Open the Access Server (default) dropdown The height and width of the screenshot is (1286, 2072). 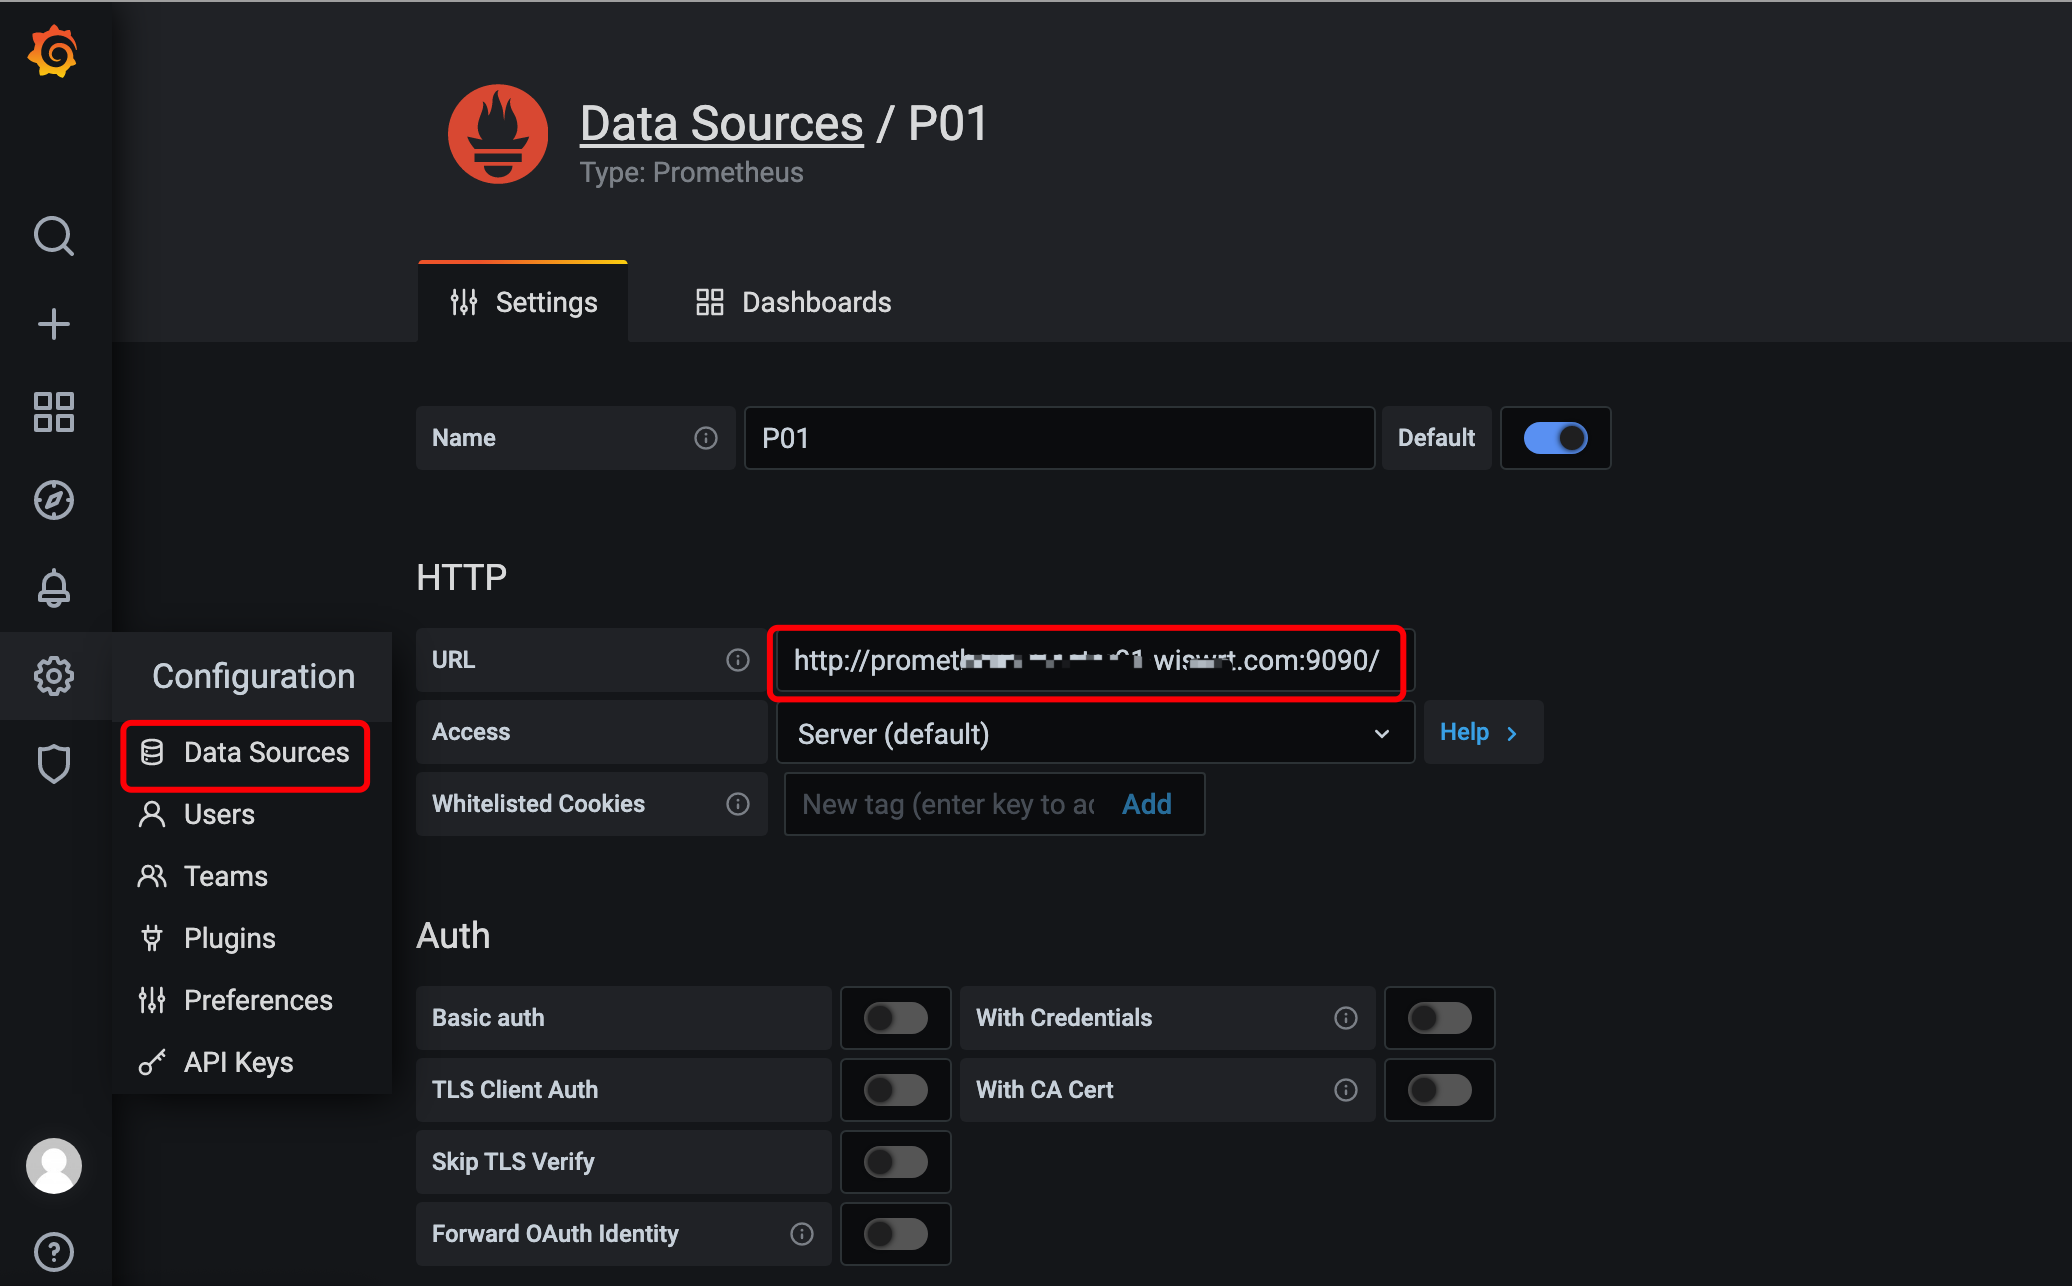(x=1095, y=733)
